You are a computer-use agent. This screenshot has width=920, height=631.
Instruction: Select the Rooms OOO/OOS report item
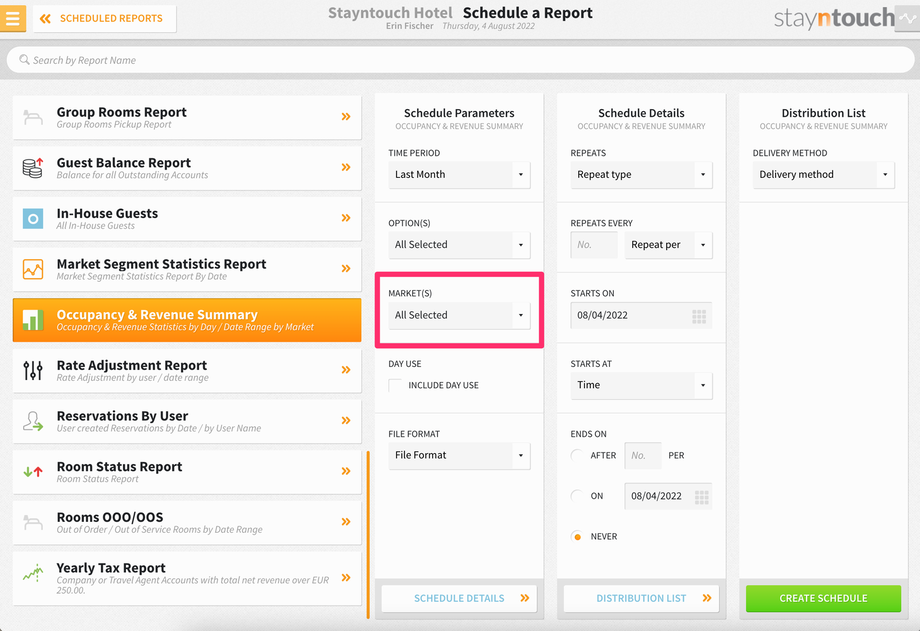tap(187, 522)
